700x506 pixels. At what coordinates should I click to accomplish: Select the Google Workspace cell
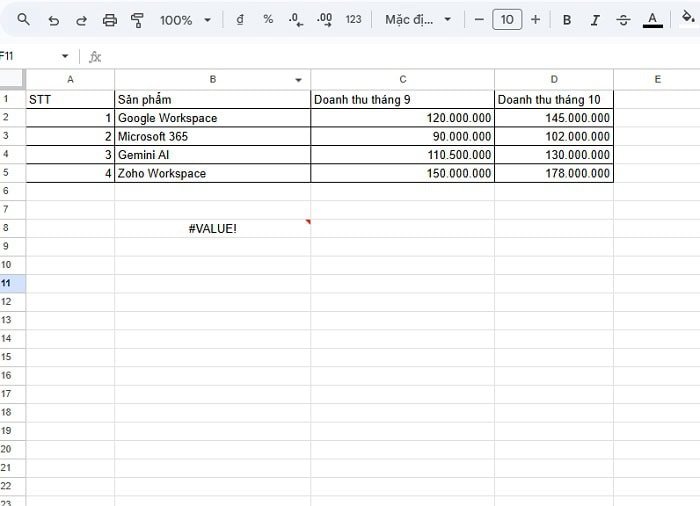tap(212, 118)
